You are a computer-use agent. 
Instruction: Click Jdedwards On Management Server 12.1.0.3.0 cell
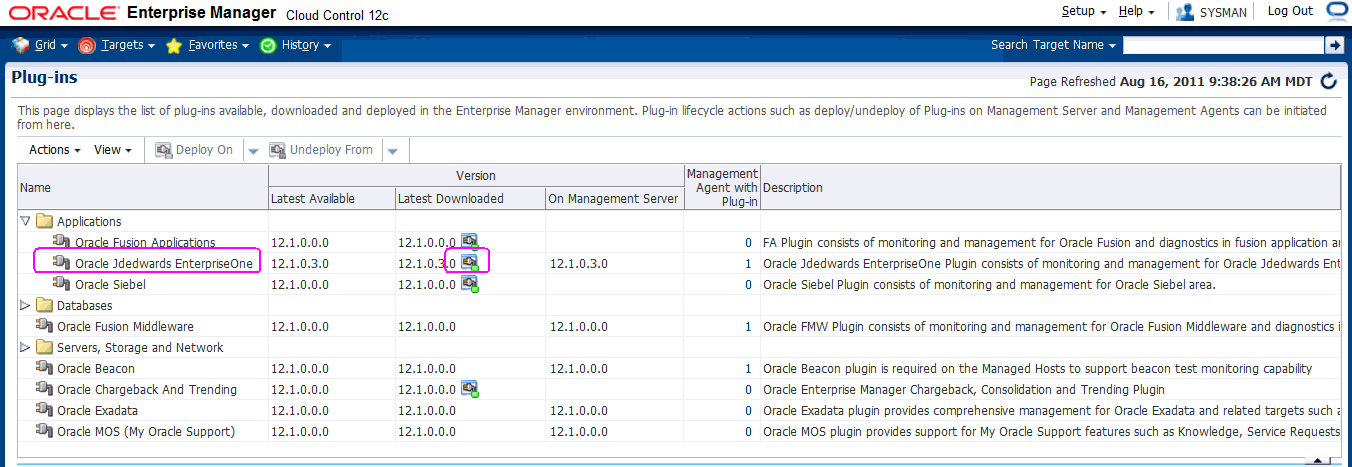coord(579,263)
